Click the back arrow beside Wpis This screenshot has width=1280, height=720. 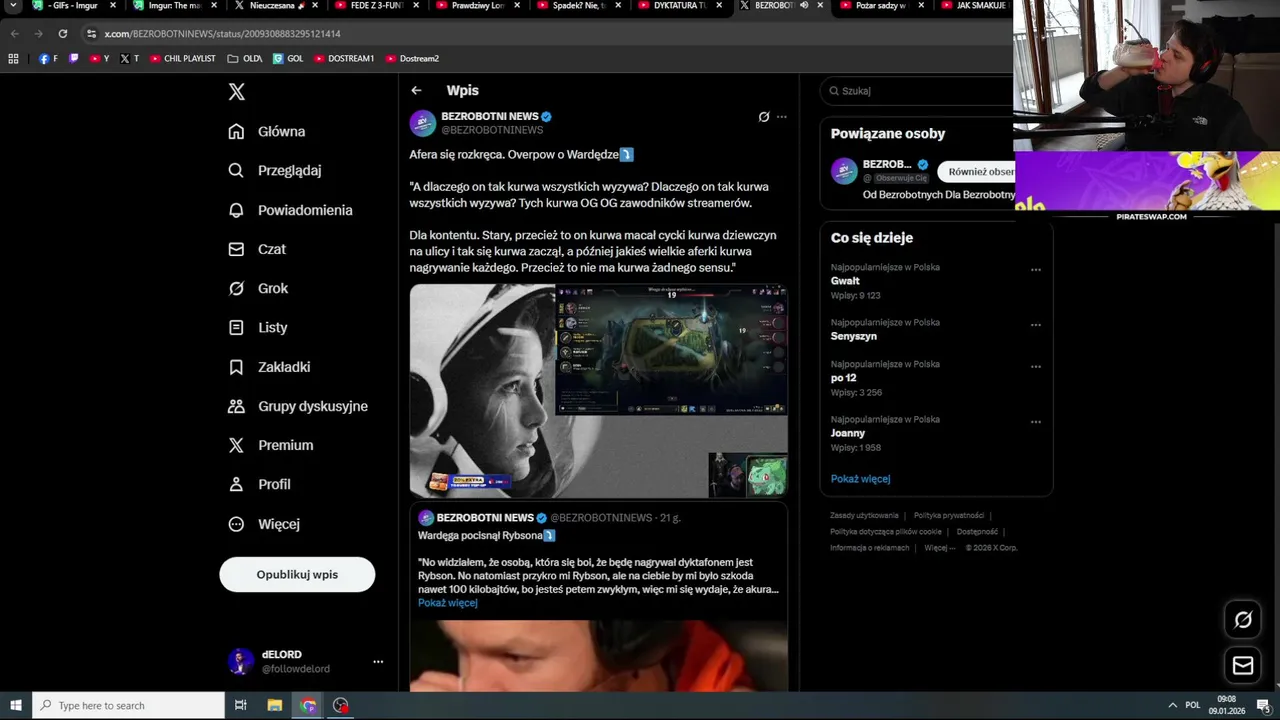pyautogui.click(x=416, y=90)
